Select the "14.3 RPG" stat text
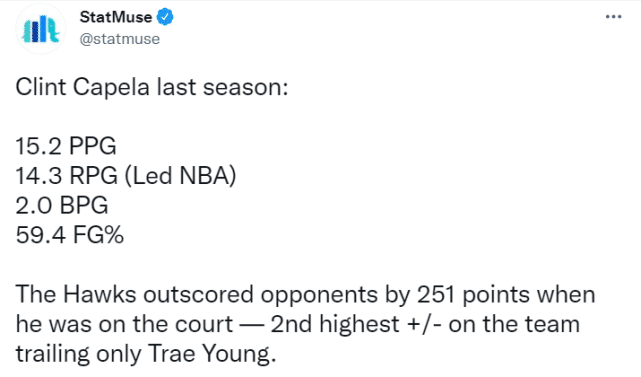The width and height of the screenshot is (641, 377). pyautogui.click(x=67, y=176)
